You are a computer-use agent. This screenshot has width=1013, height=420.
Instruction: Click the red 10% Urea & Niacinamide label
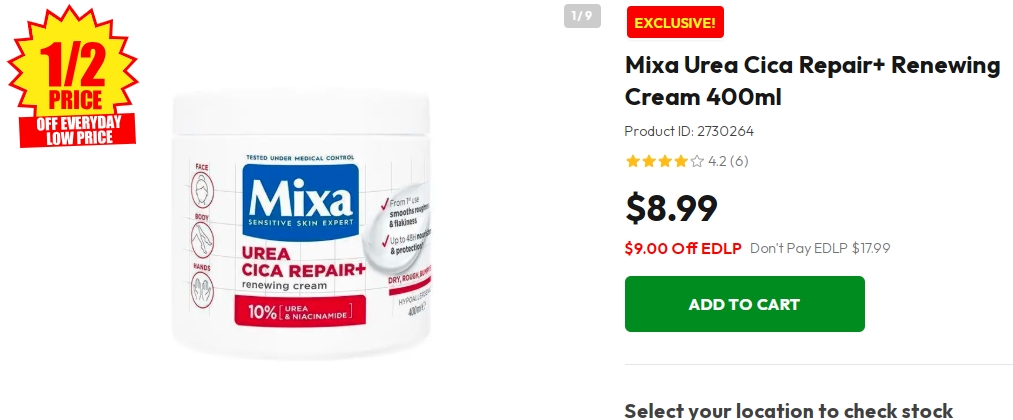tap(300, 311)
